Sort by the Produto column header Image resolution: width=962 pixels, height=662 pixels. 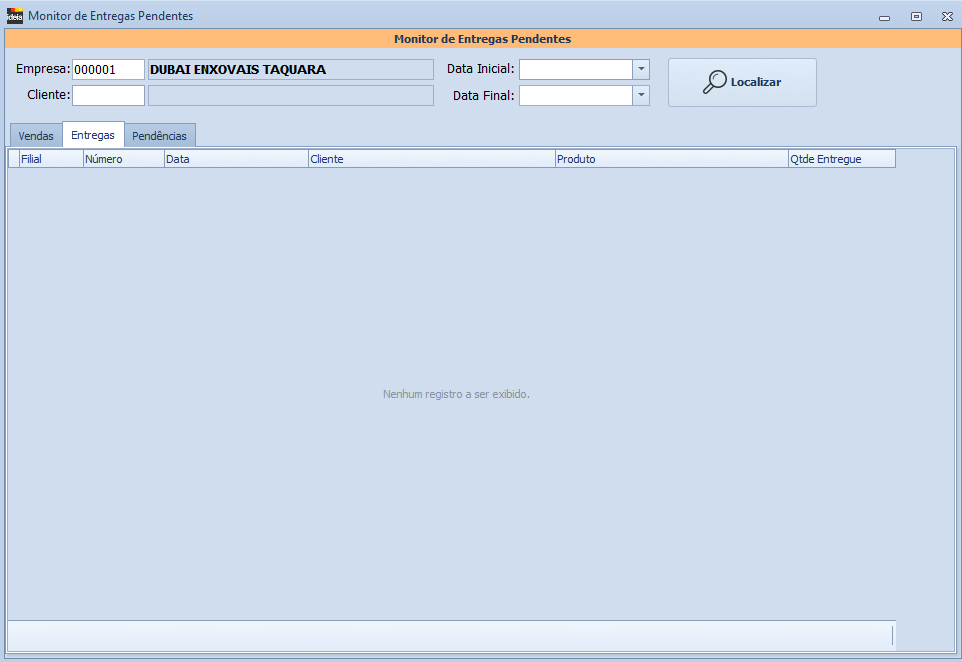(x=670, y=159)
